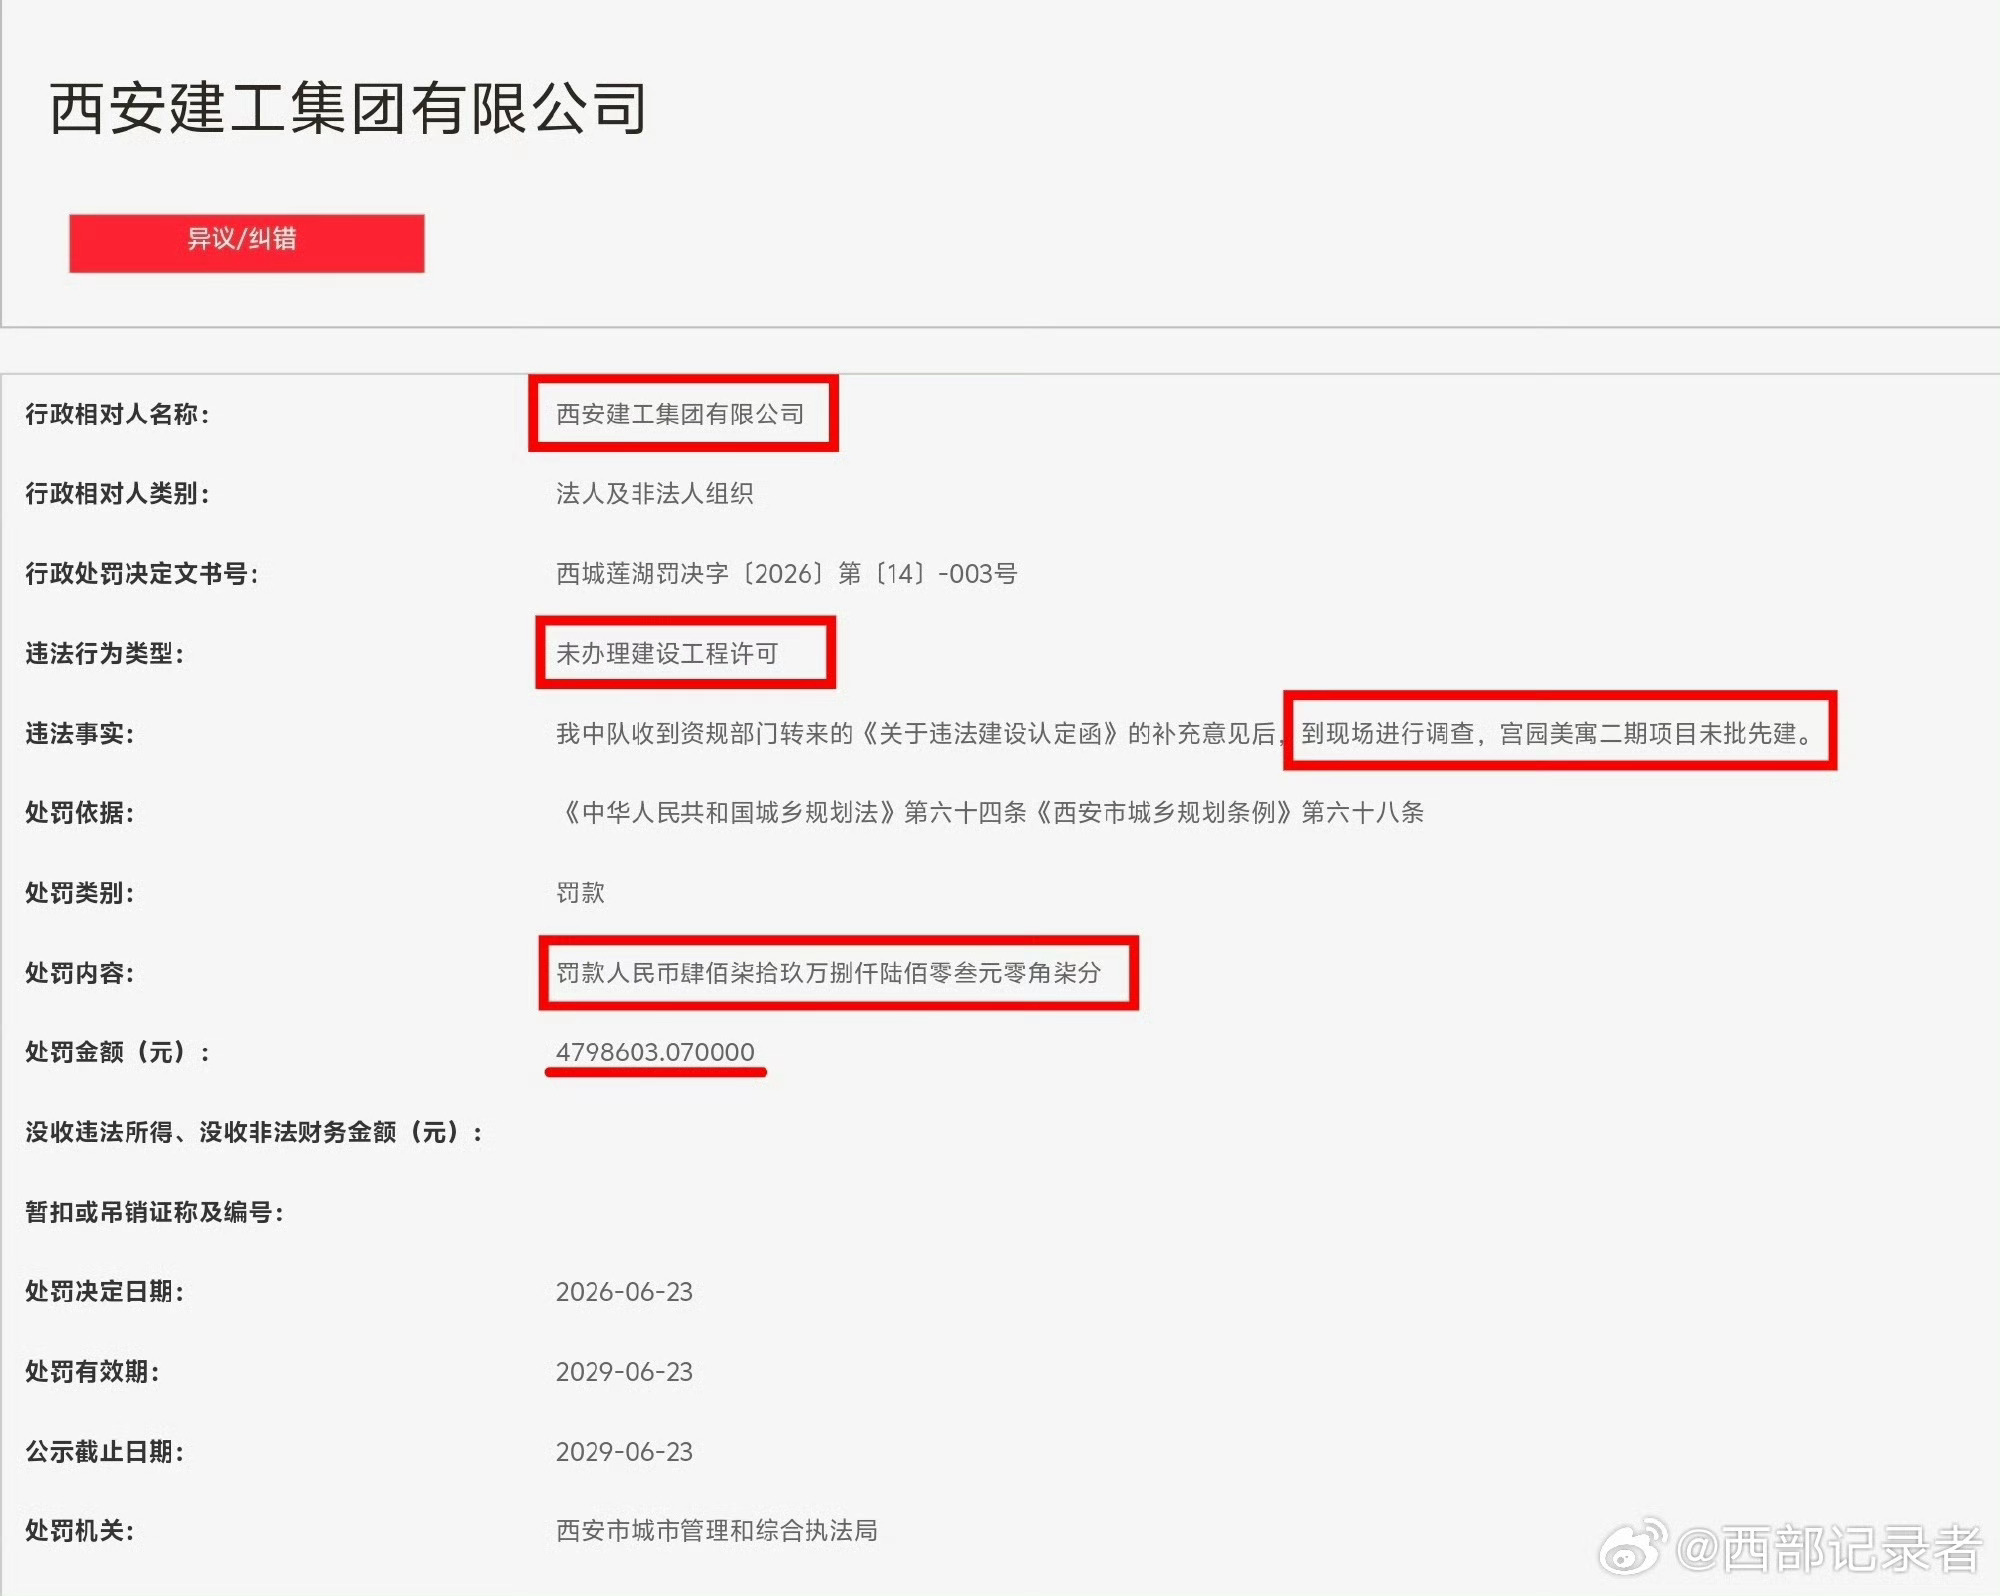Click the label 处罚类别
The width and height of the screenshot is (2000, 1596).
tap(80, 892)
